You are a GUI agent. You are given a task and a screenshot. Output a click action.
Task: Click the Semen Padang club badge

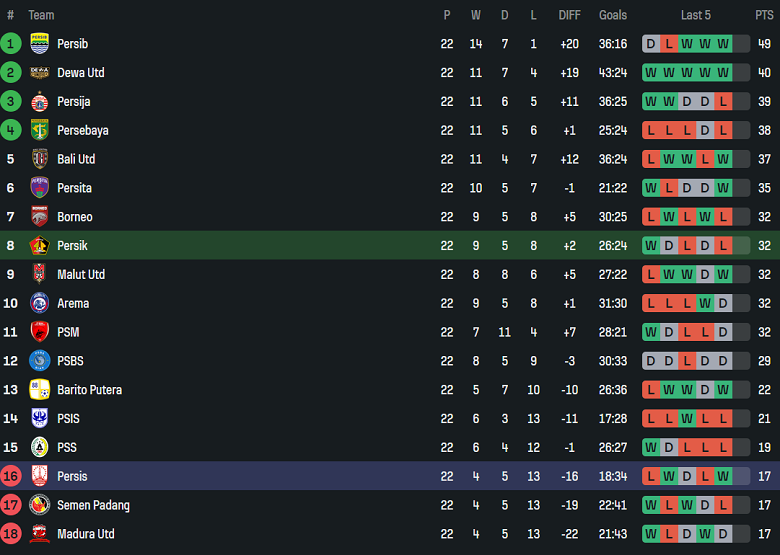click(40, 505)
